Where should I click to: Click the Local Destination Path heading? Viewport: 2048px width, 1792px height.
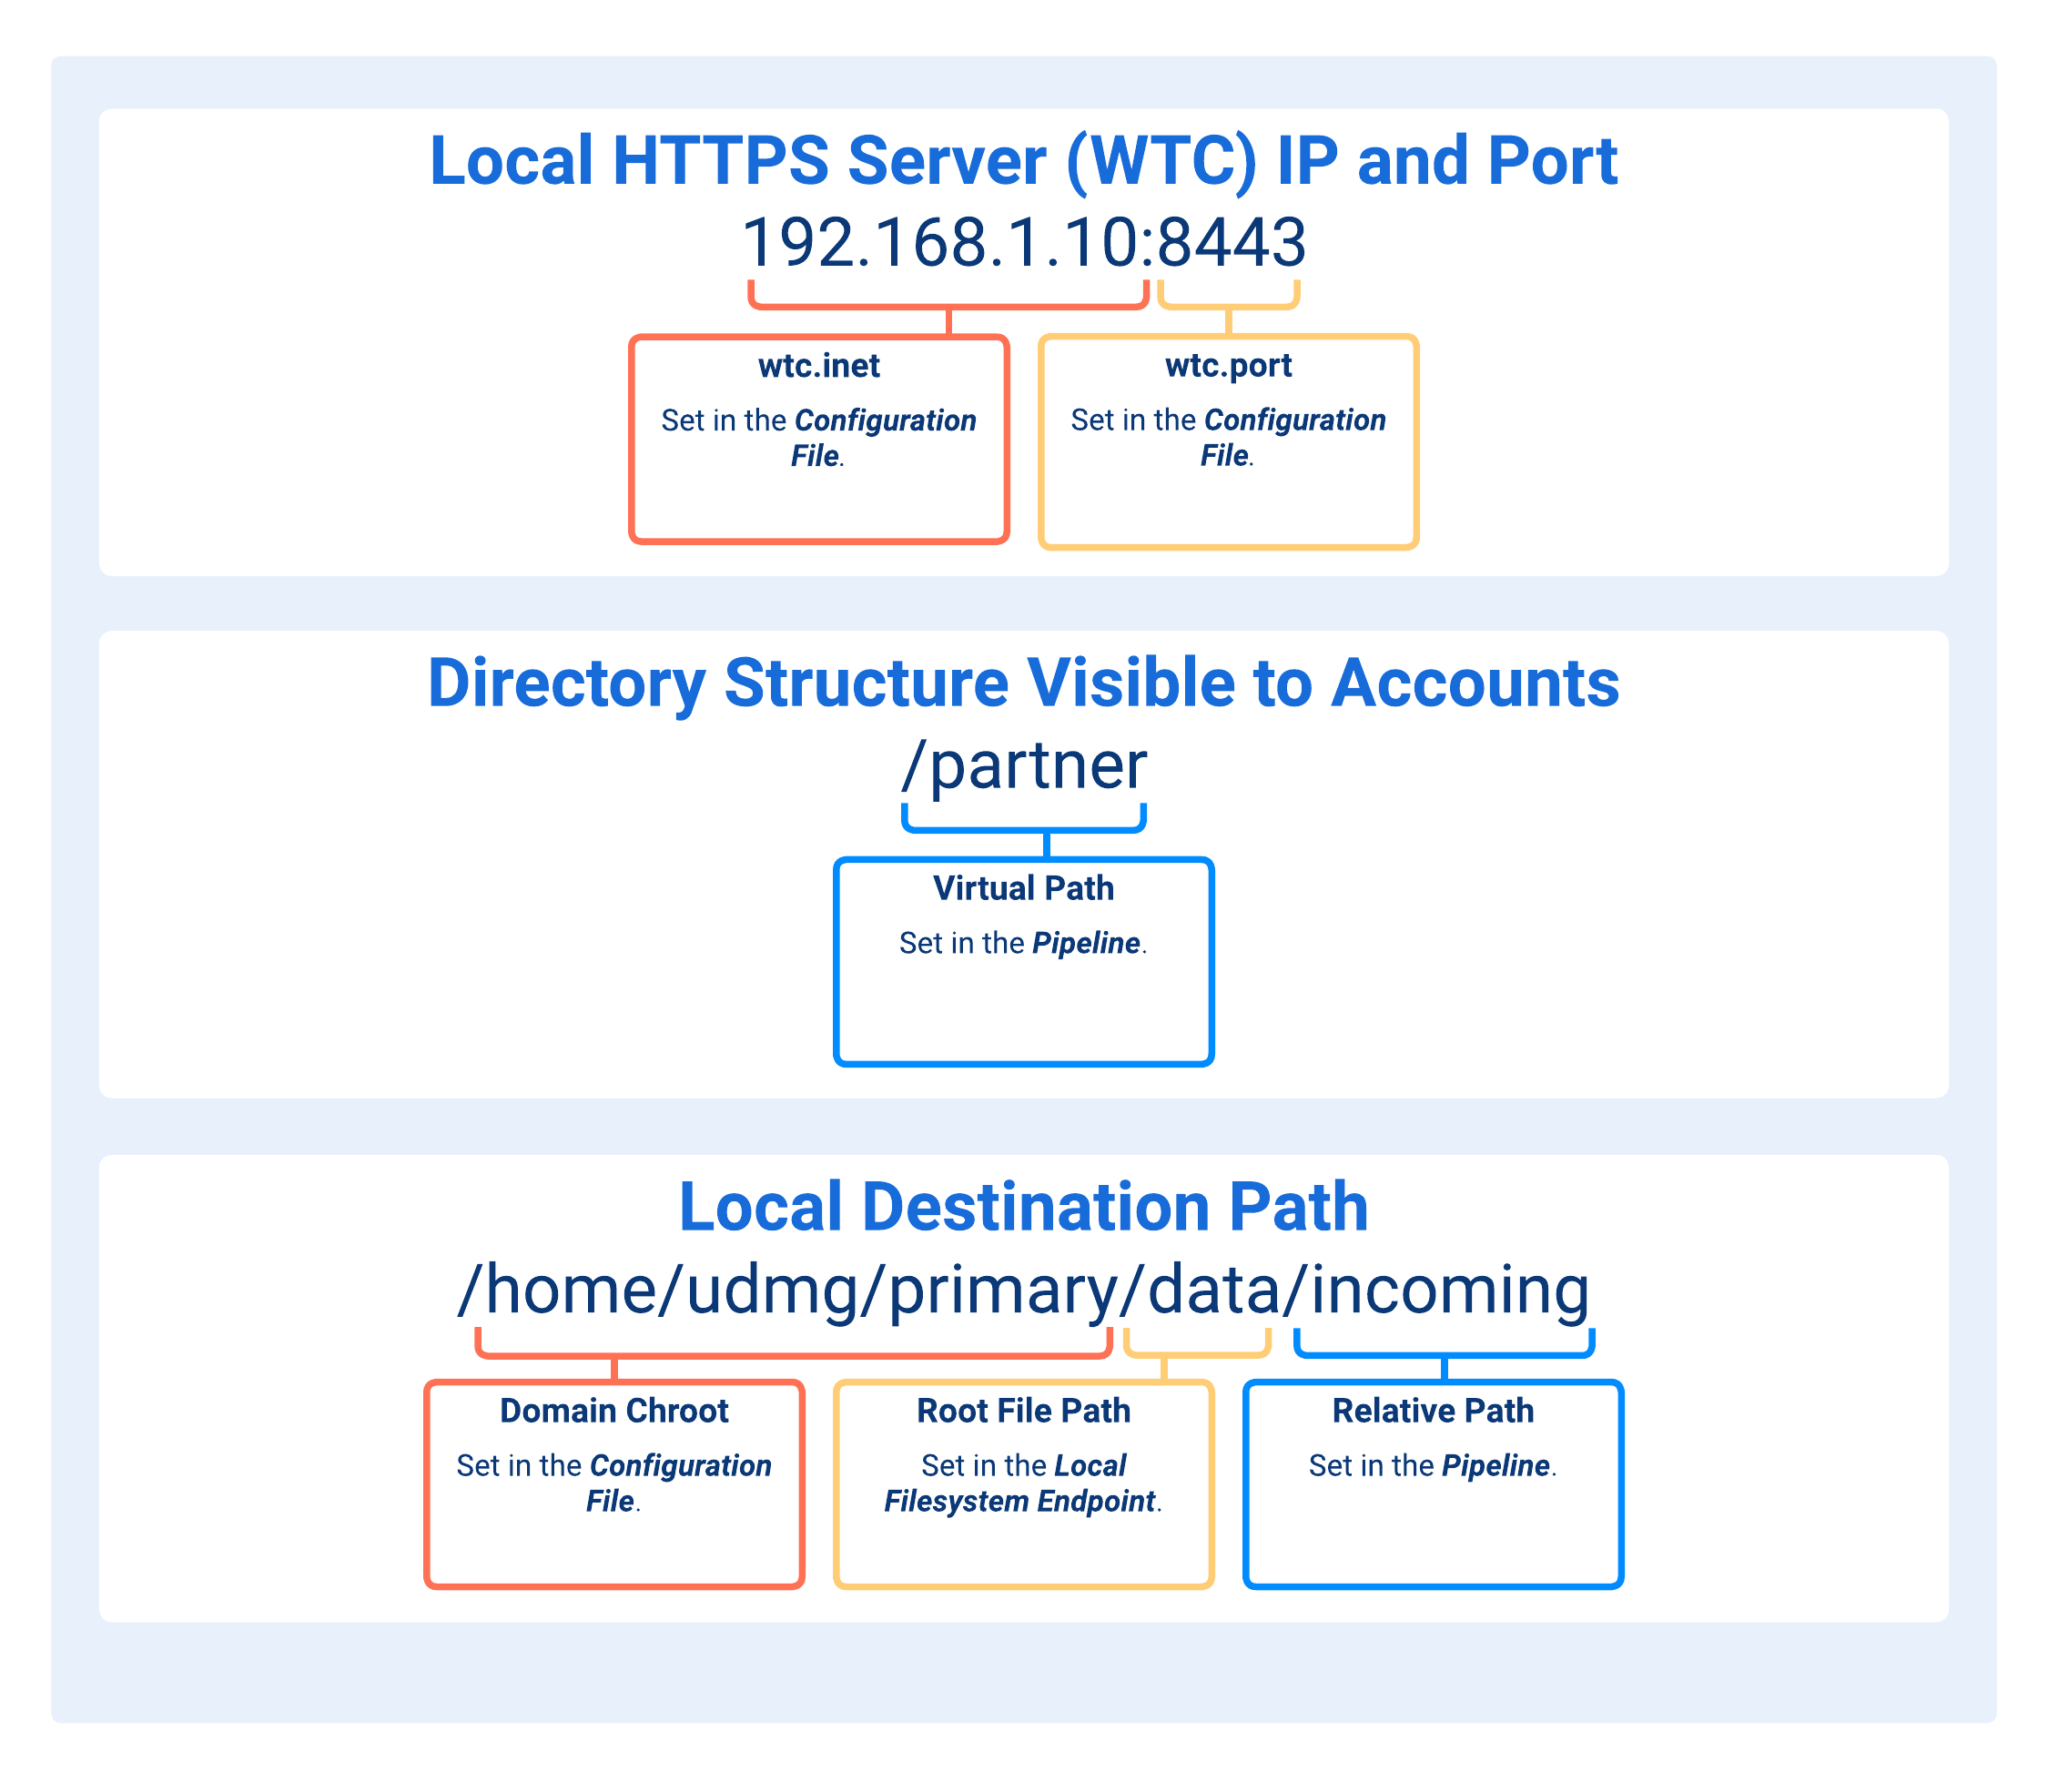pyautogui.click(x=1024, y=1205)
